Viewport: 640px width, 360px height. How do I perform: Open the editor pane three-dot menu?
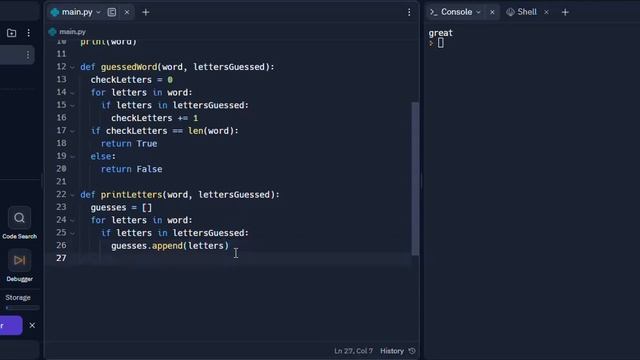click(409, 12)
